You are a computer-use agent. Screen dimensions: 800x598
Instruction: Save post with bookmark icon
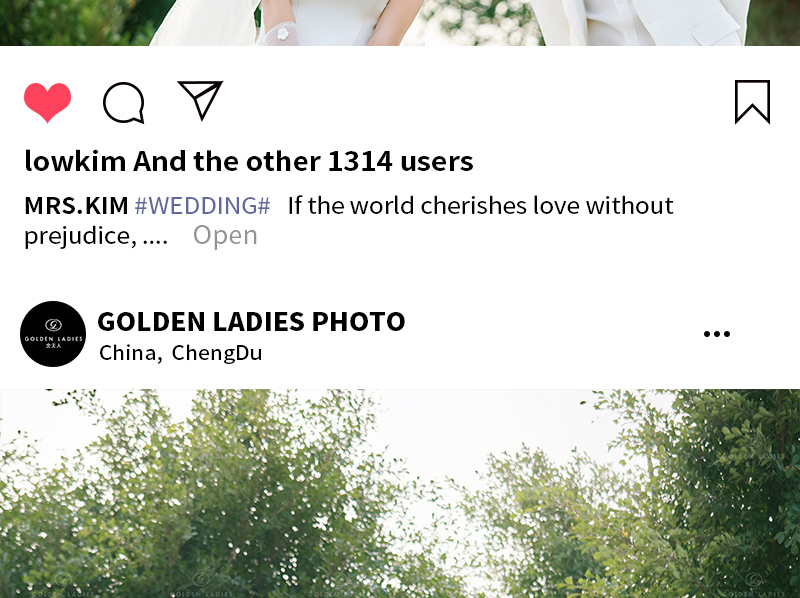click(752, 102)
